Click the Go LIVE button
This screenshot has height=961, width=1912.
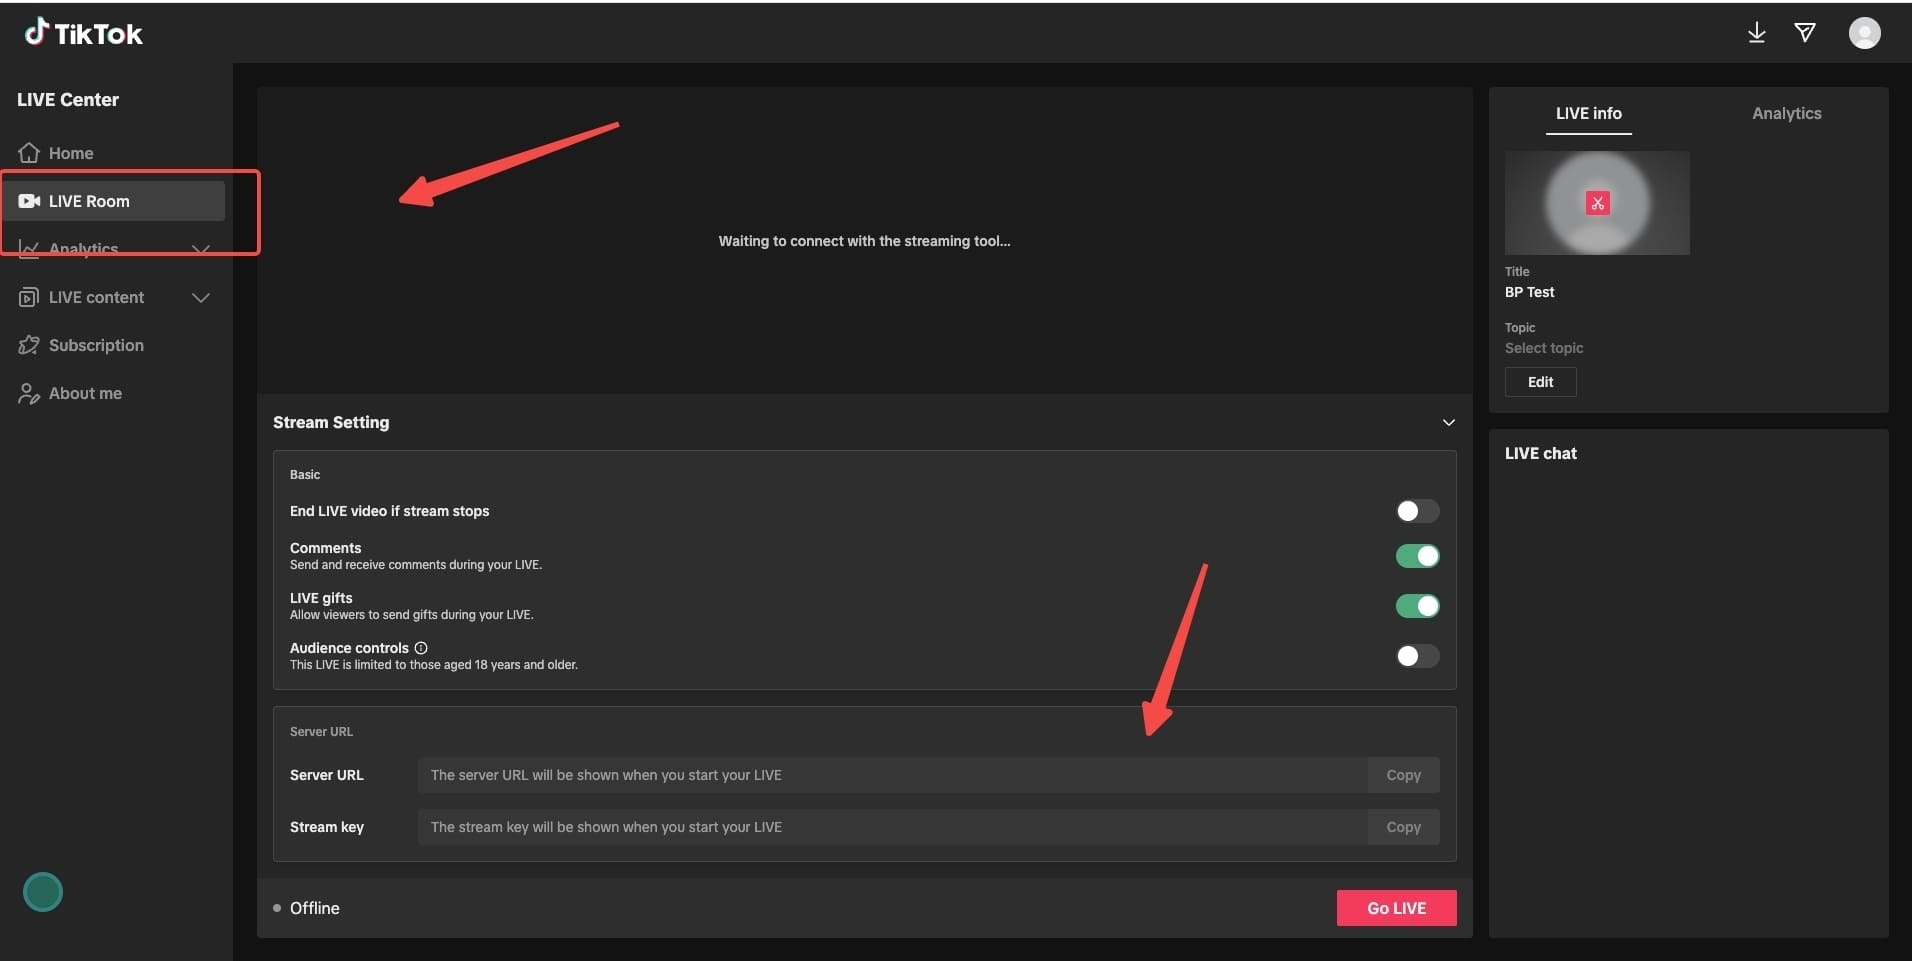1395,907
